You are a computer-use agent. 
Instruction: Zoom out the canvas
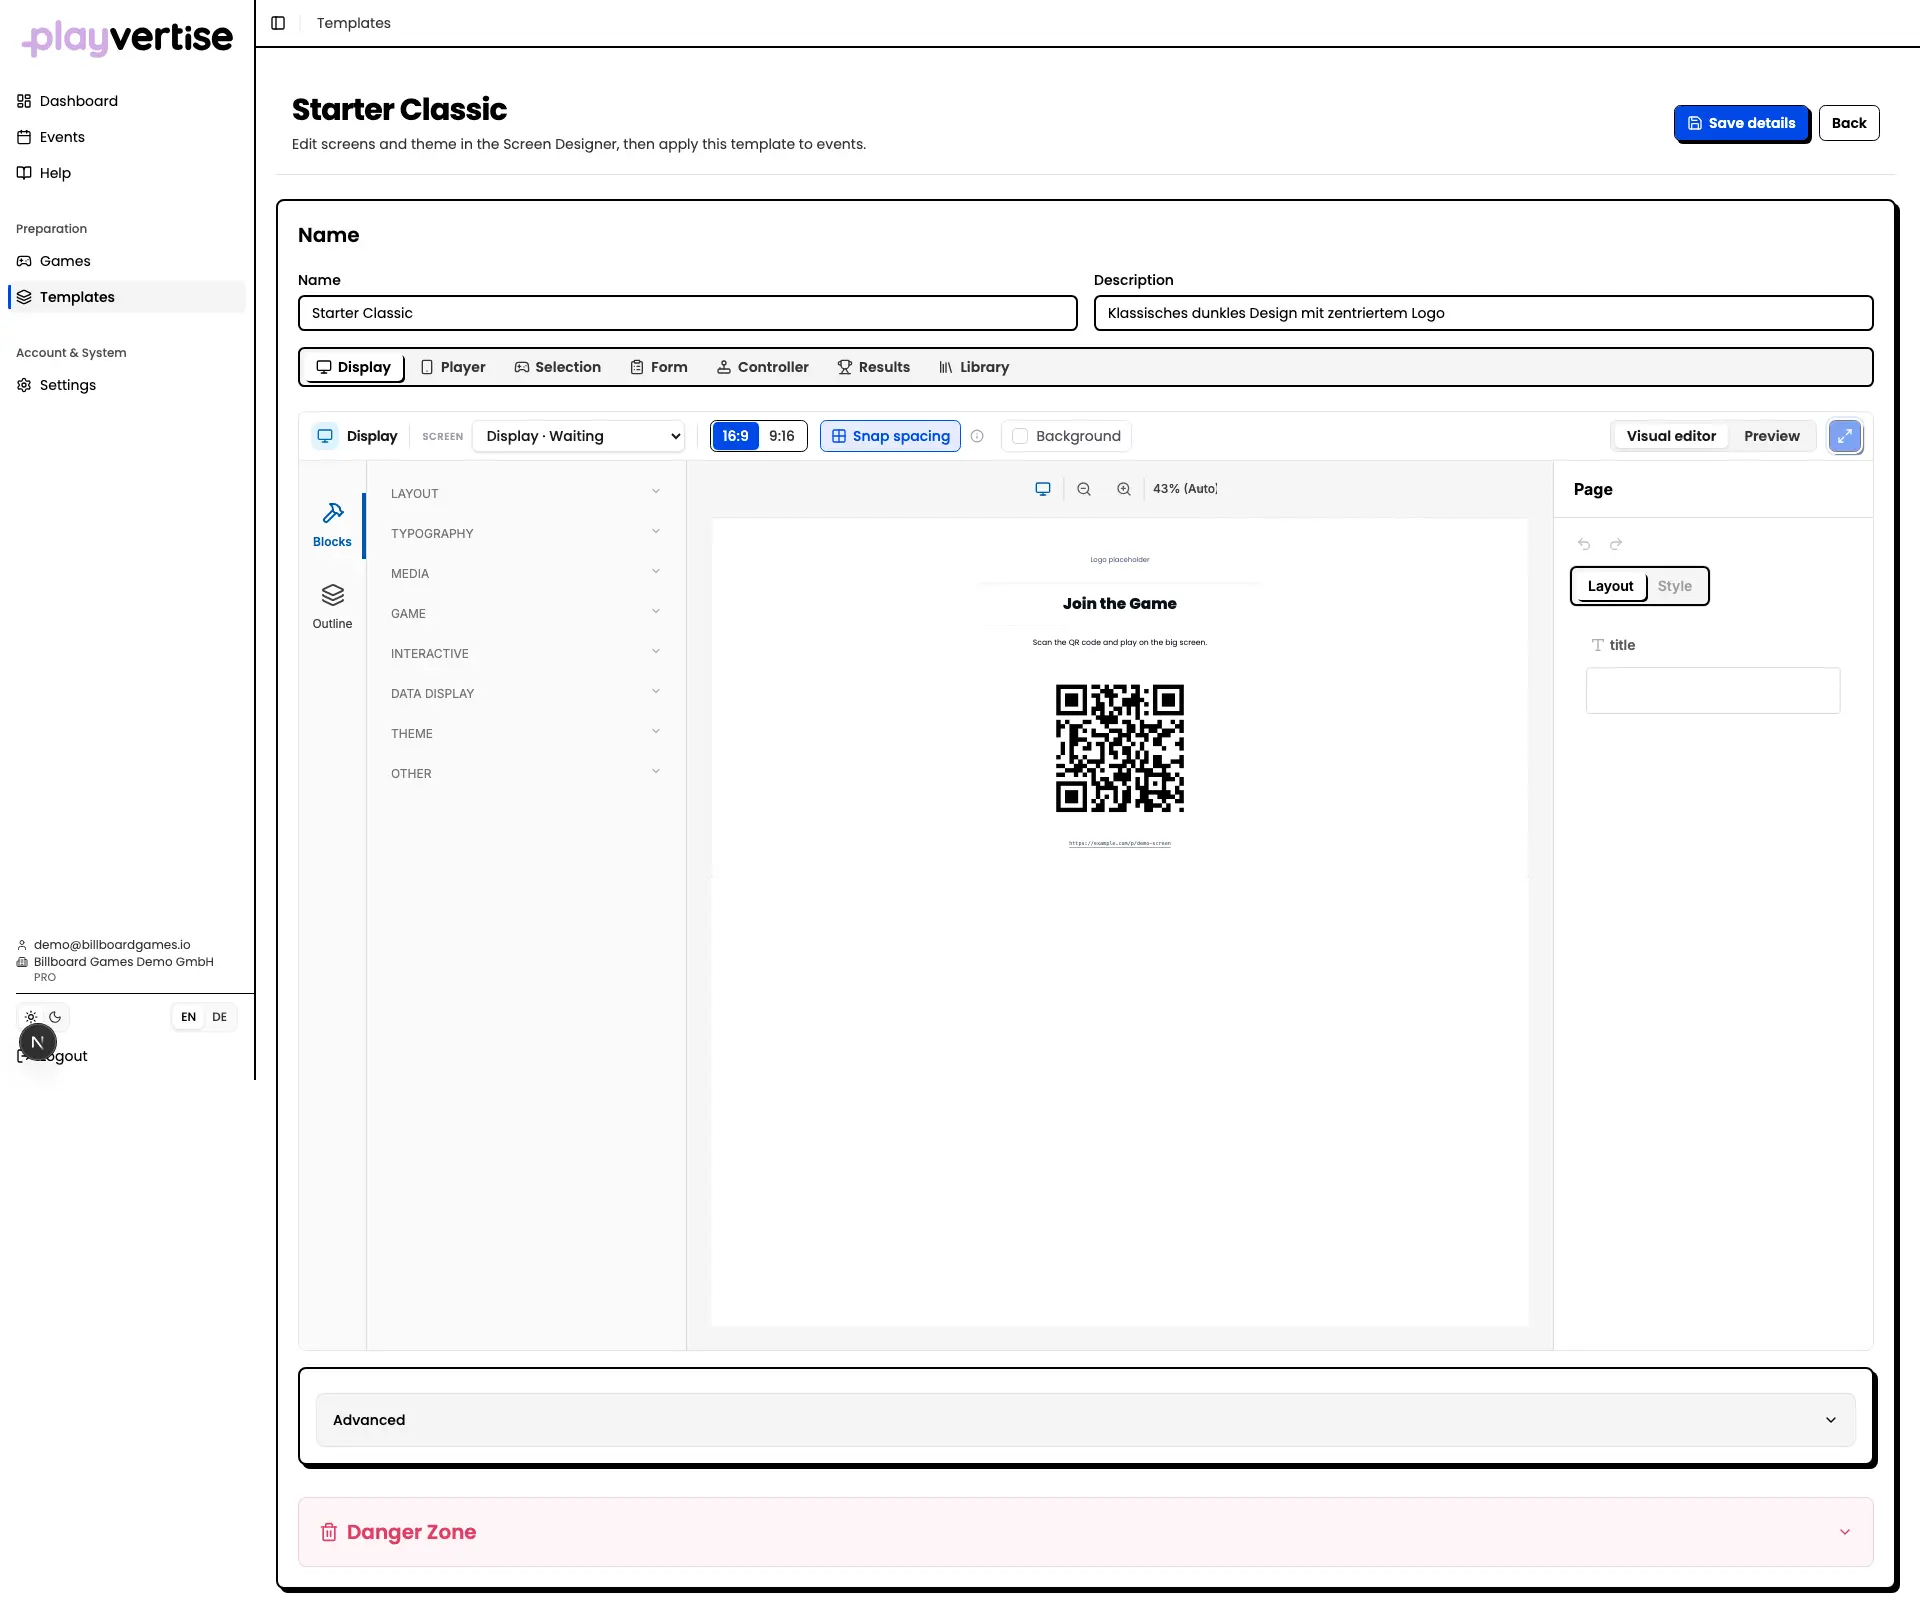1084,489
